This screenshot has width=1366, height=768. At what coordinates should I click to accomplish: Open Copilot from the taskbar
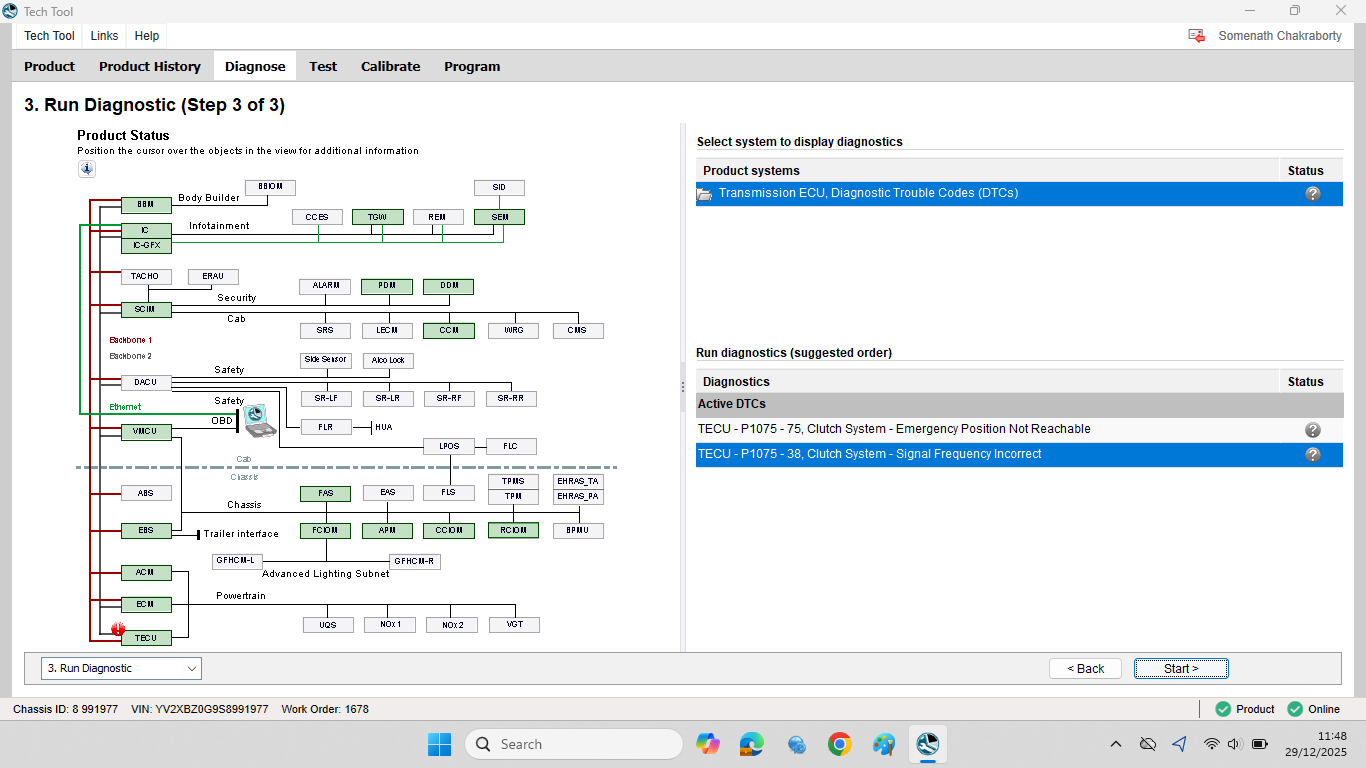click(708, 744)
